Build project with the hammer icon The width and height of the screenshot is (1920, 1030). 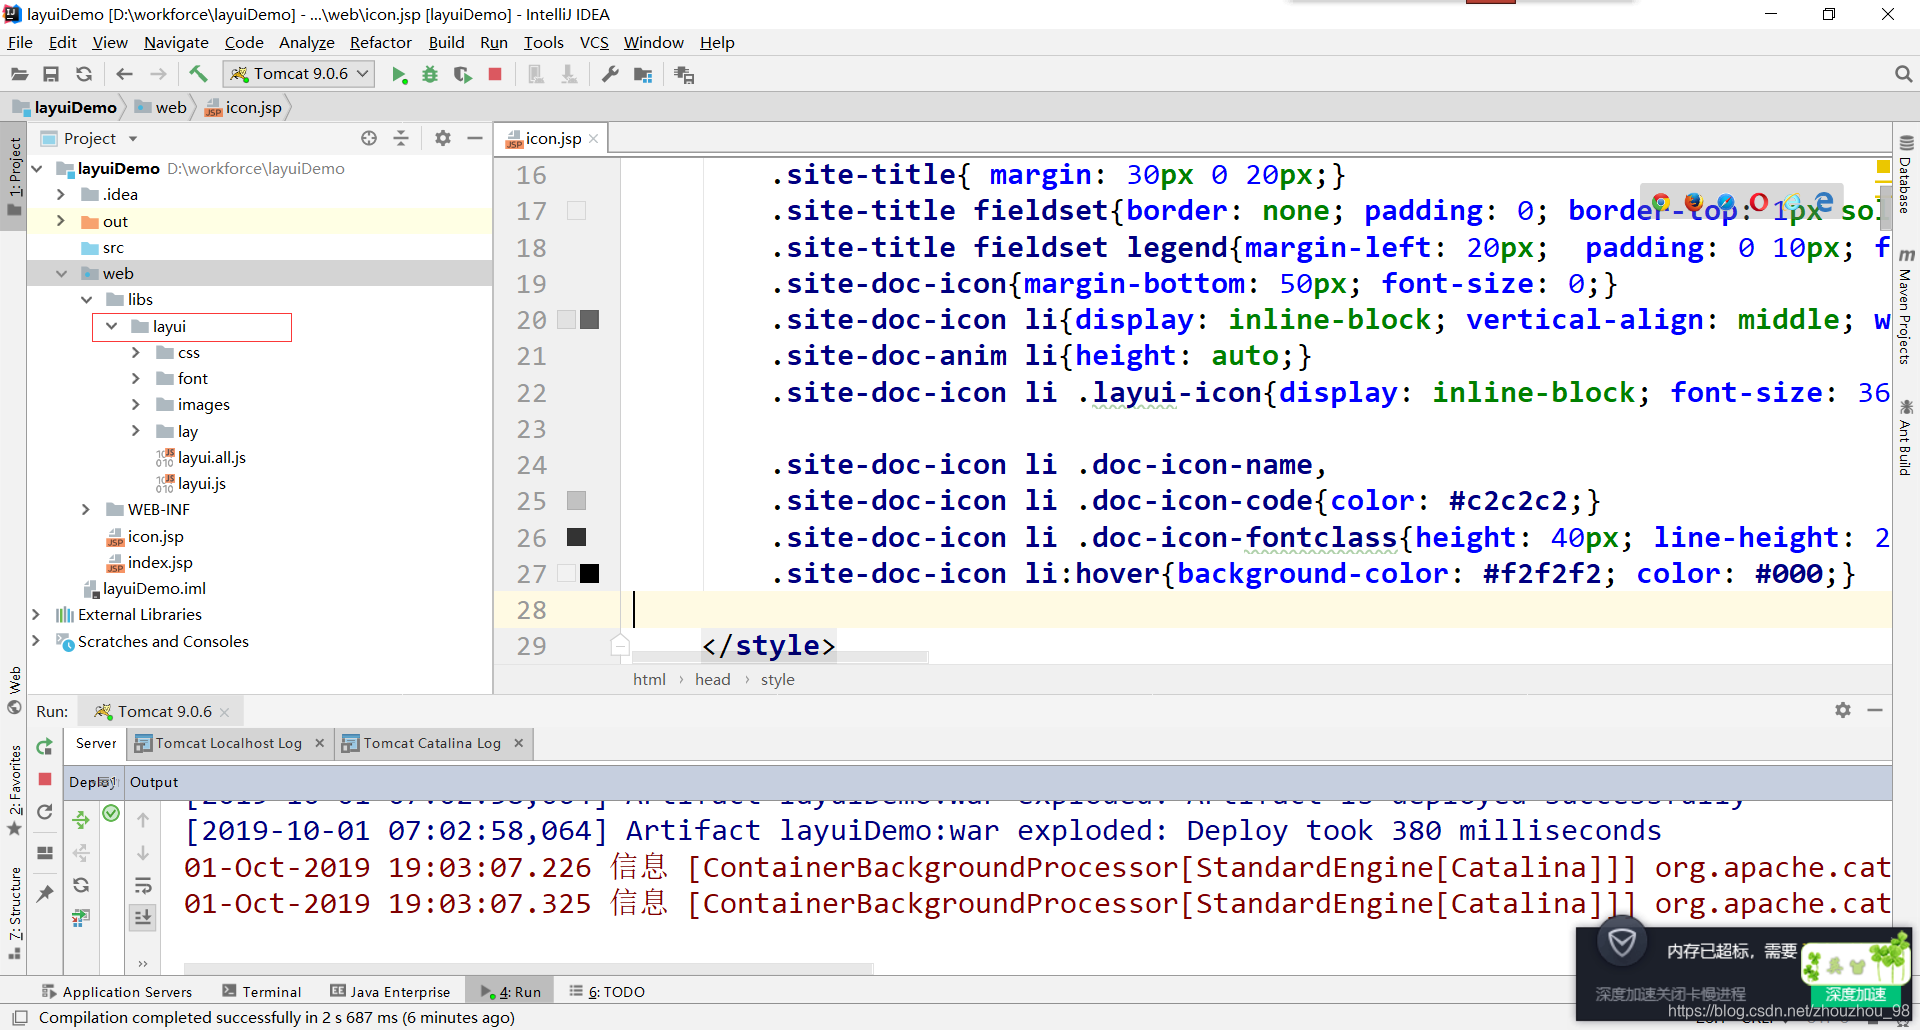pos(198,74)
